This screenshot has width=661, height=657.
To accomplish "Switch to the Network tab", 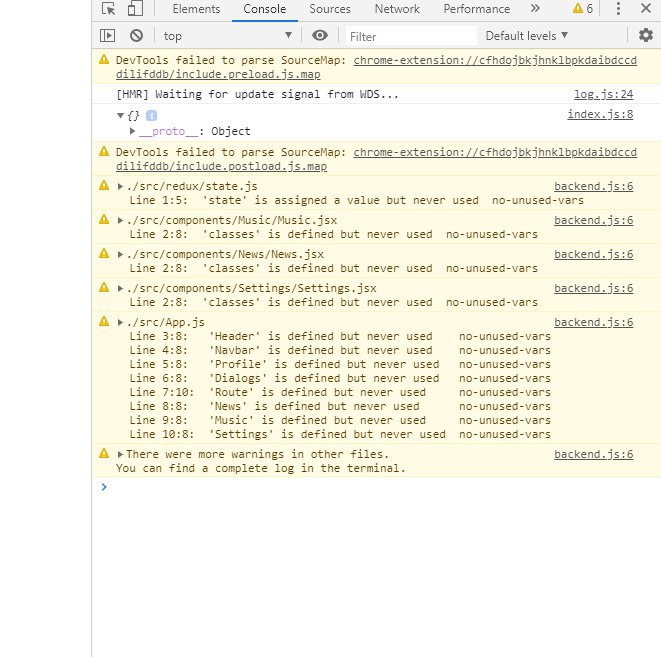I will coord(397,9).
